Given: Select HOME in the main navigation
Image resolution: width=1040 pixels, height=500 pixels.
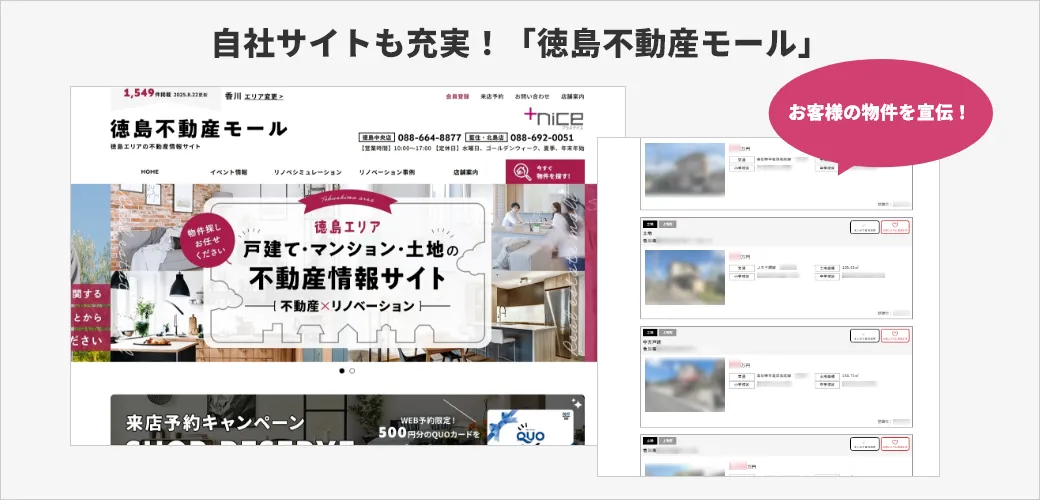Looking at the screenshot, I should (x=150, y=172).
